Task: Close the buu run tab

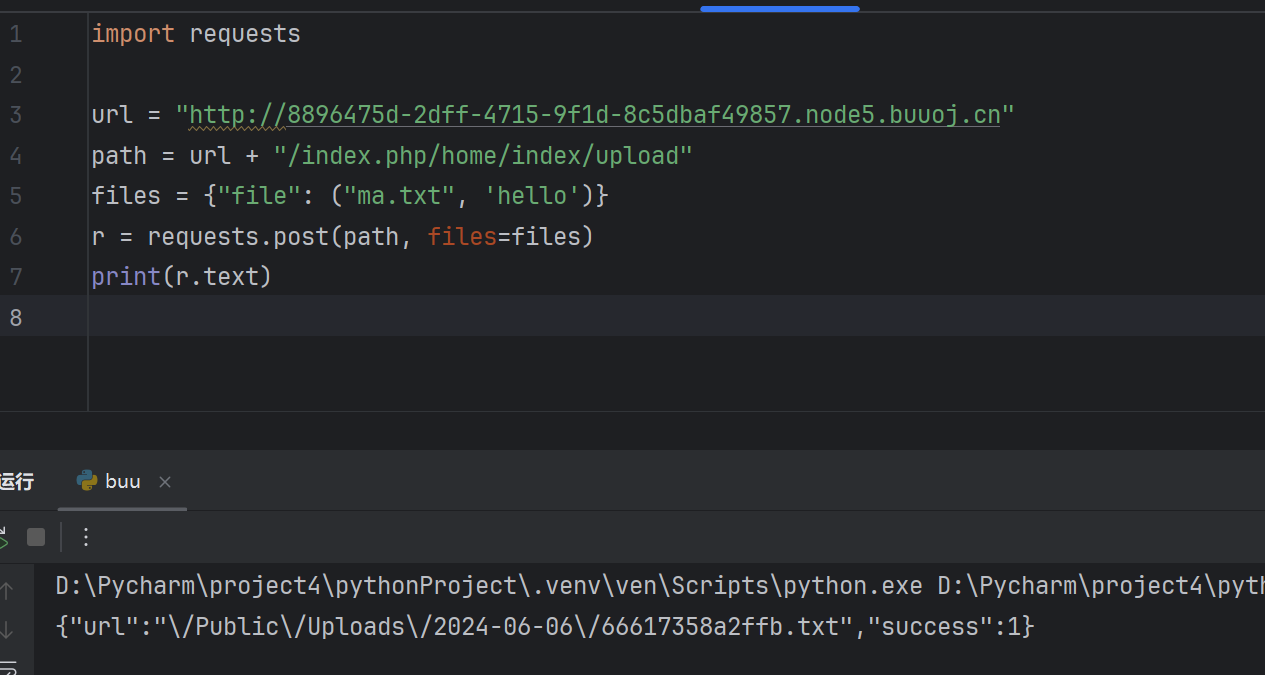Action: click(x=165, y=482)
